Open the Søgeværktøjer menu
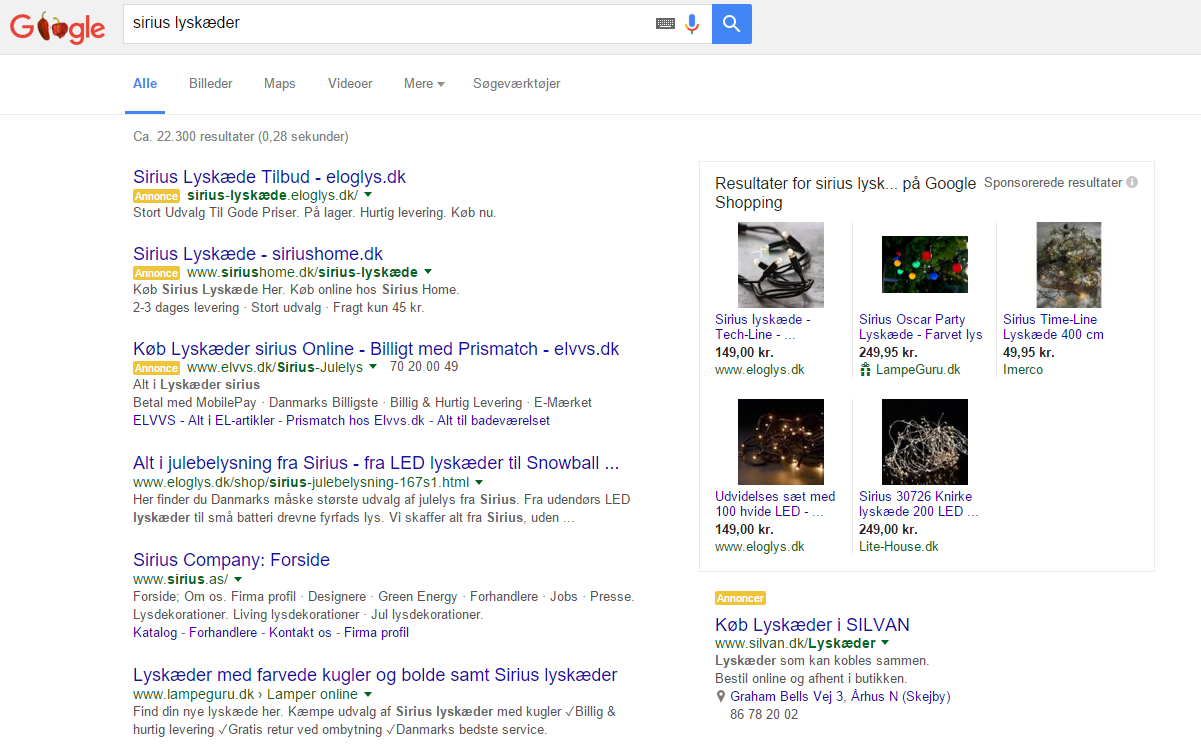Image resolution: width=1201 pixels, height=745 pixels. click(x=516, y=84)
